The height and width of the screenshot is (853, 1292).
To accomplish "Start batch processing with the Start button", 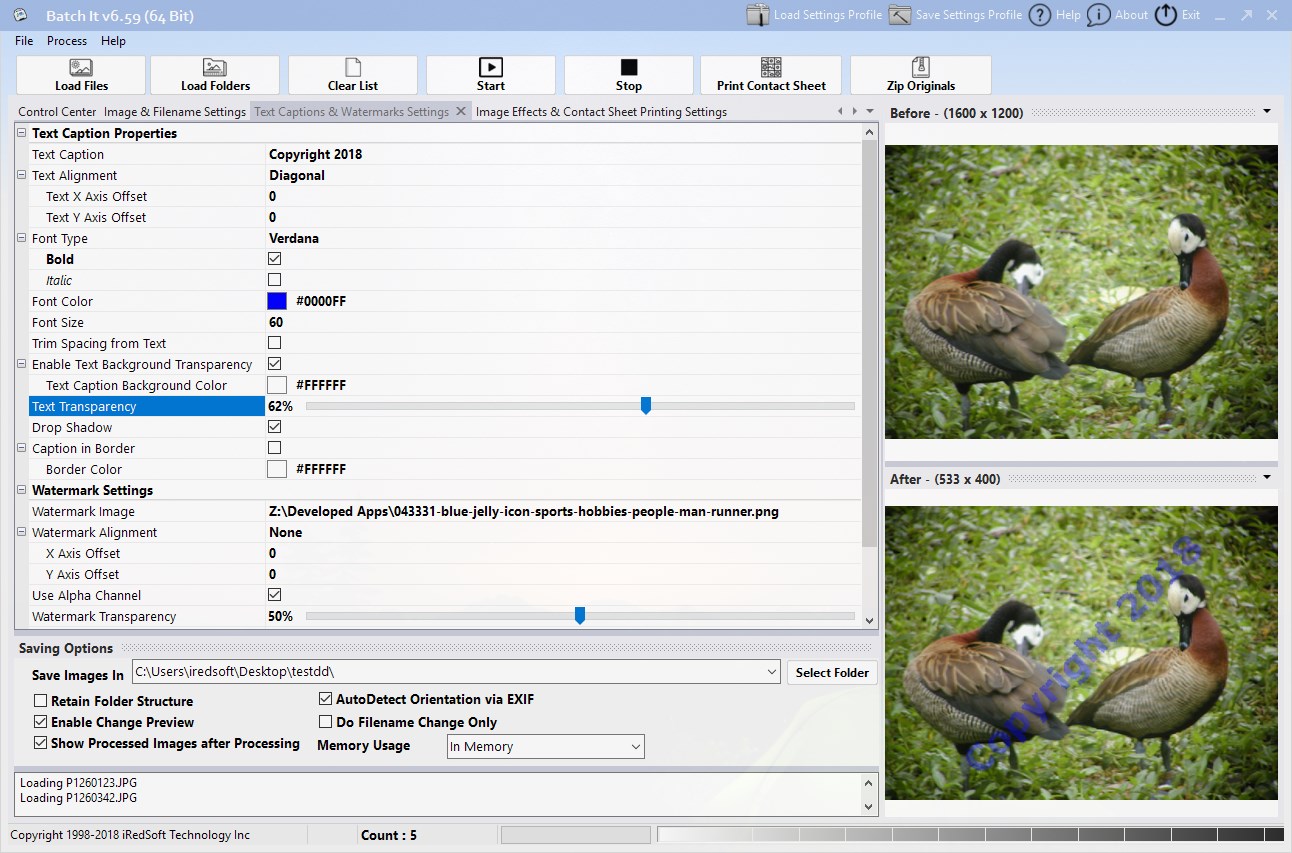I will coord(491,75).
